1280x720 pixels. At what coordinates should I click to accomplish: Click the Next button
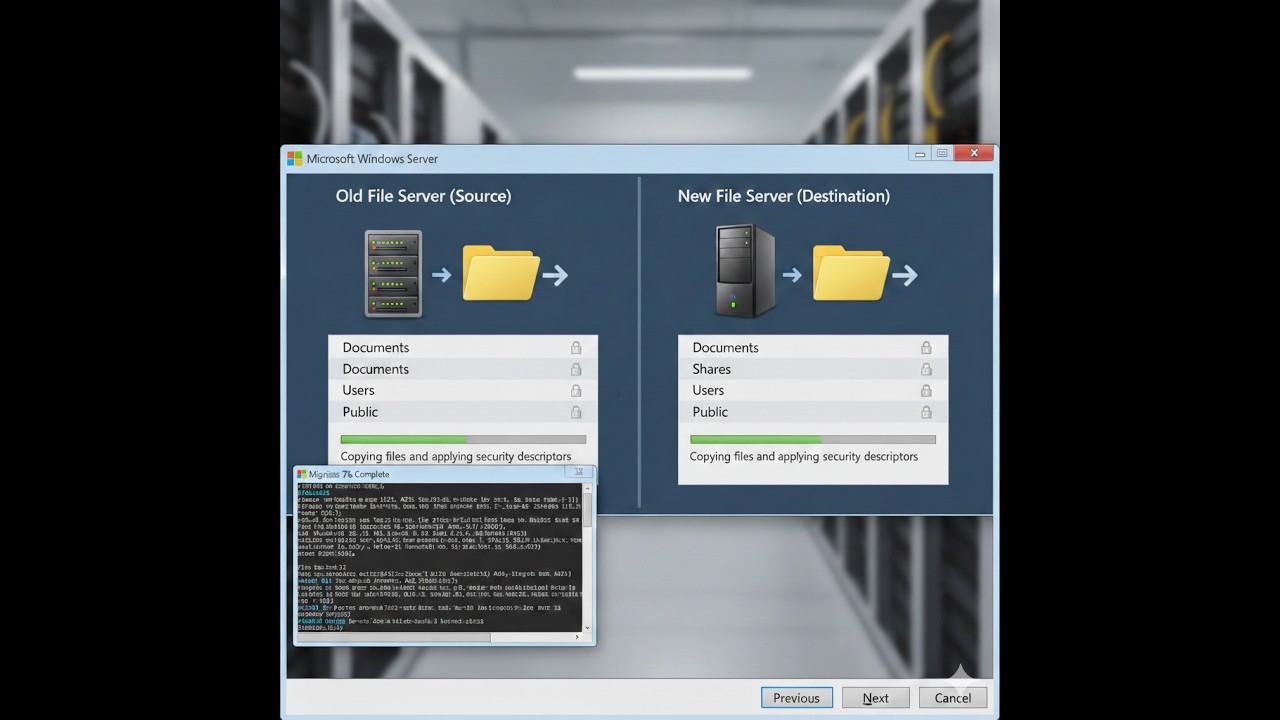point(875,698)
